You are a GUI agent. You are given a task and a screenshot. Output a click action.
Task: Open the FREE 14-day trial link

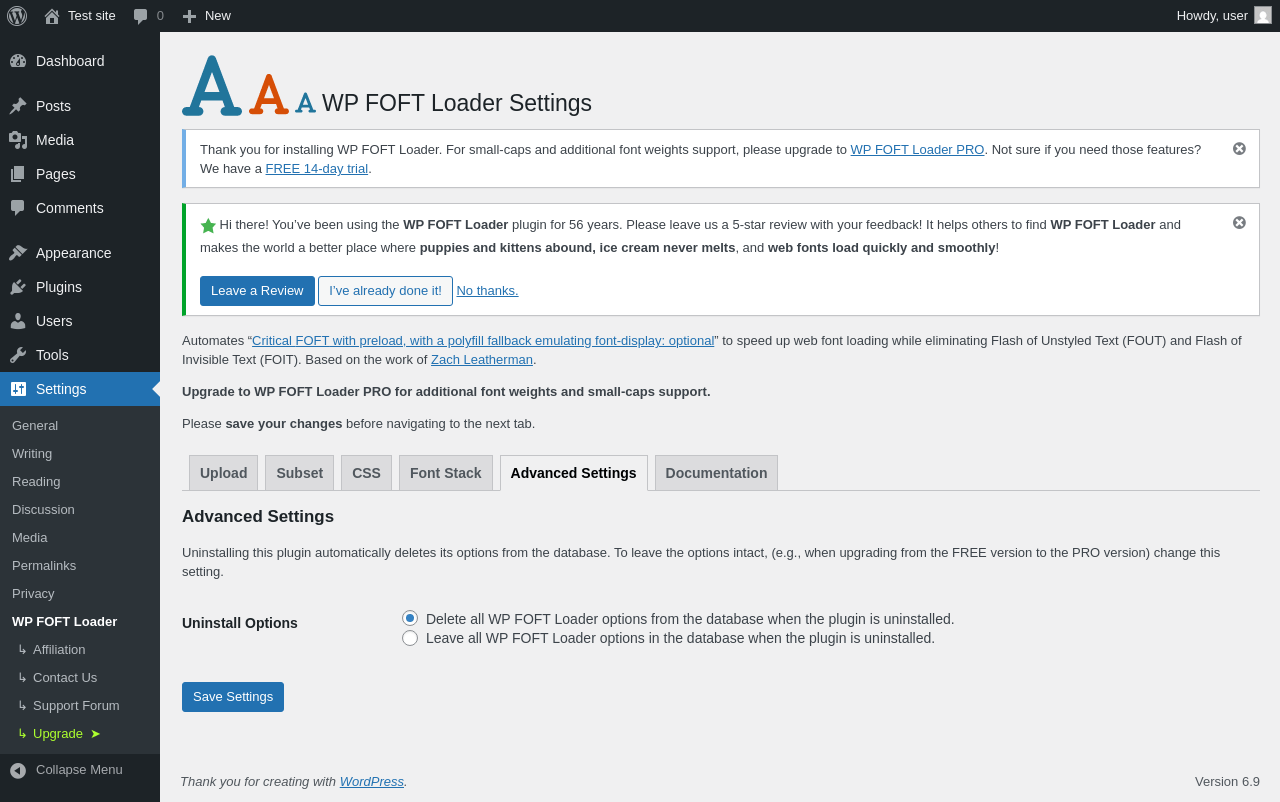coord(317,169)
